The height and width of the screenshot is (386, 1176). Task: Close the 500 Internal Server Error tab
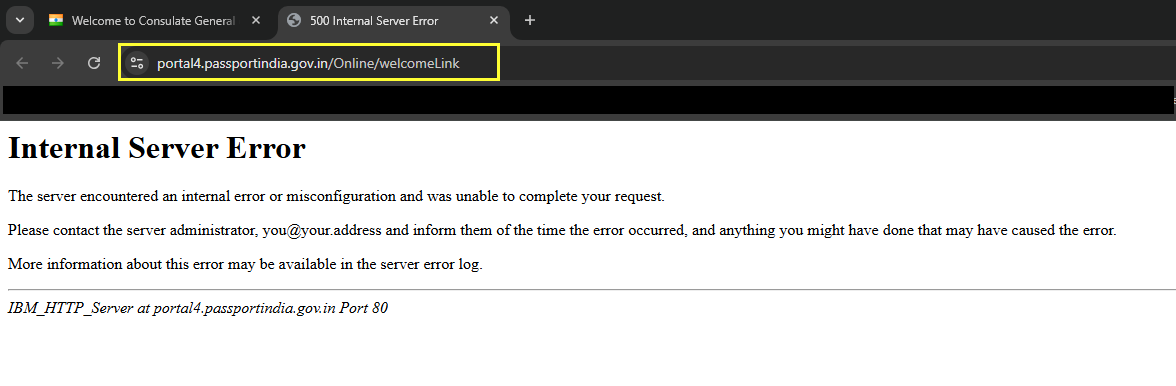click(x=494, y=21)
